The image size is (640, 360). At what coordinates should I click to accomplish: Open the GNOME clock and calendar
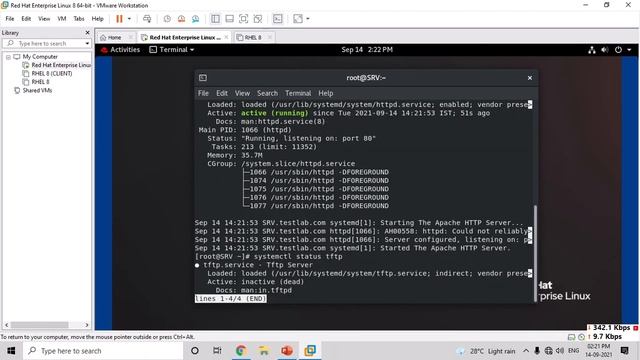[x=367, y=50]
